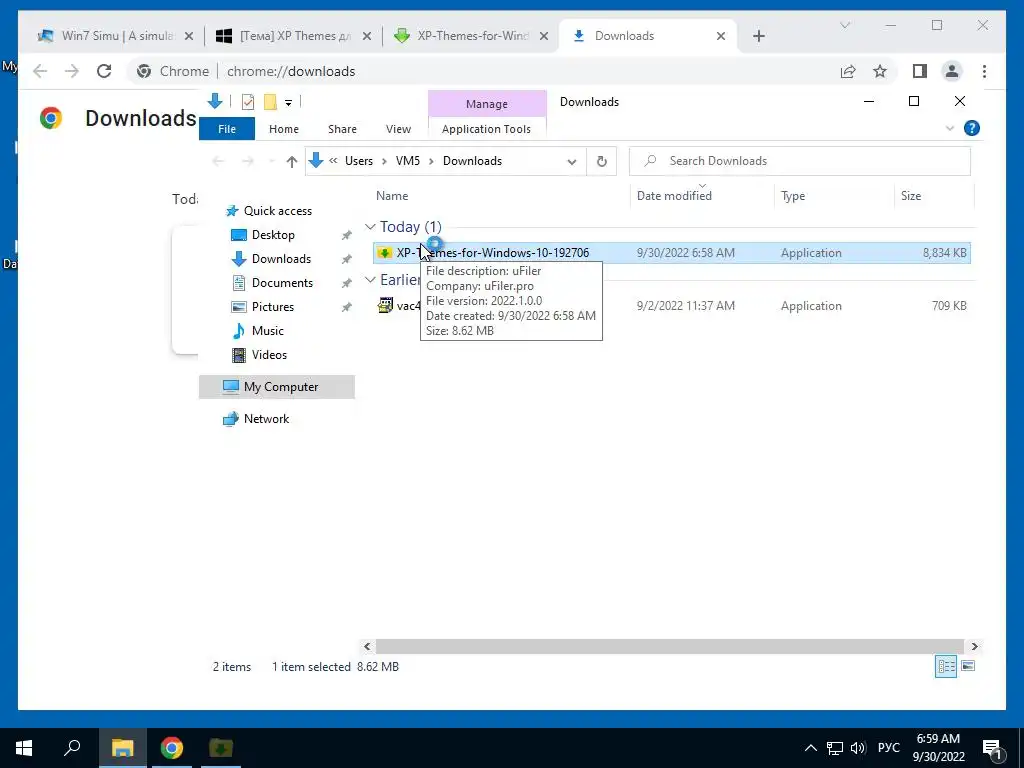Sort by Size column header
1024x768 pixels.
click(911, 196)
